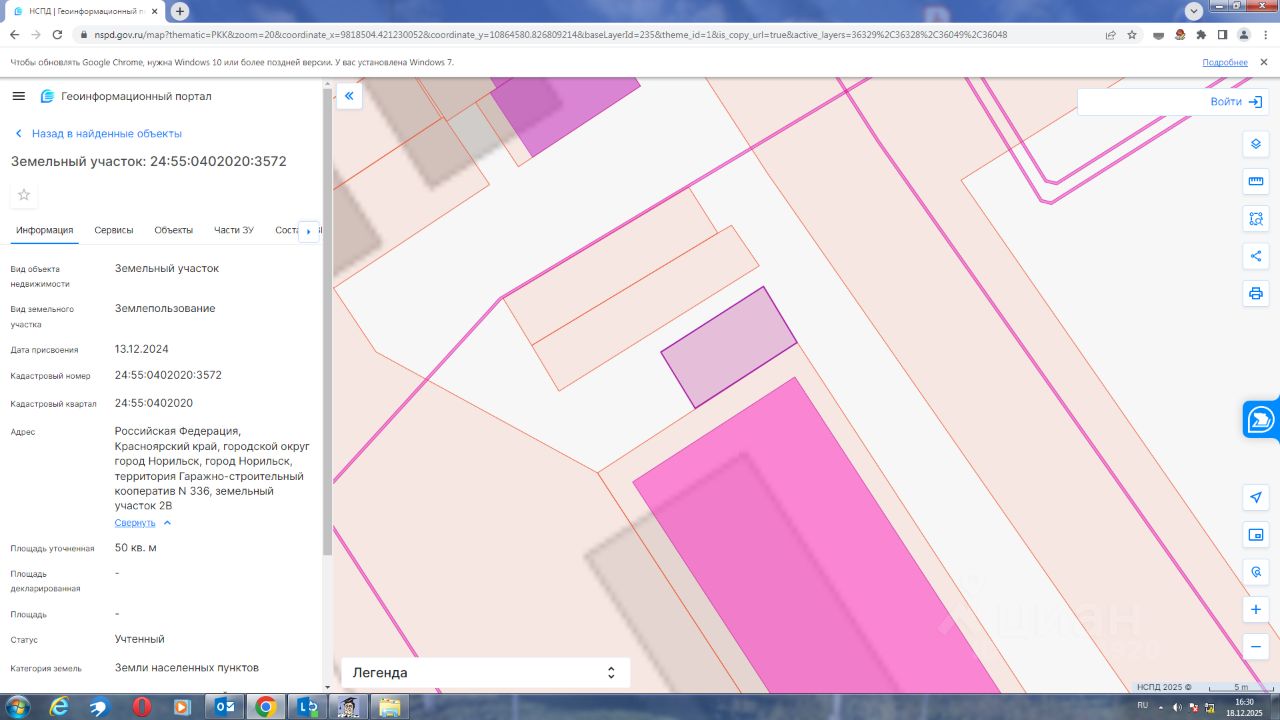The width and height of the screenshot is (1280, 720).
Task: Click the Войти login button
Action: pos(1236,102)
